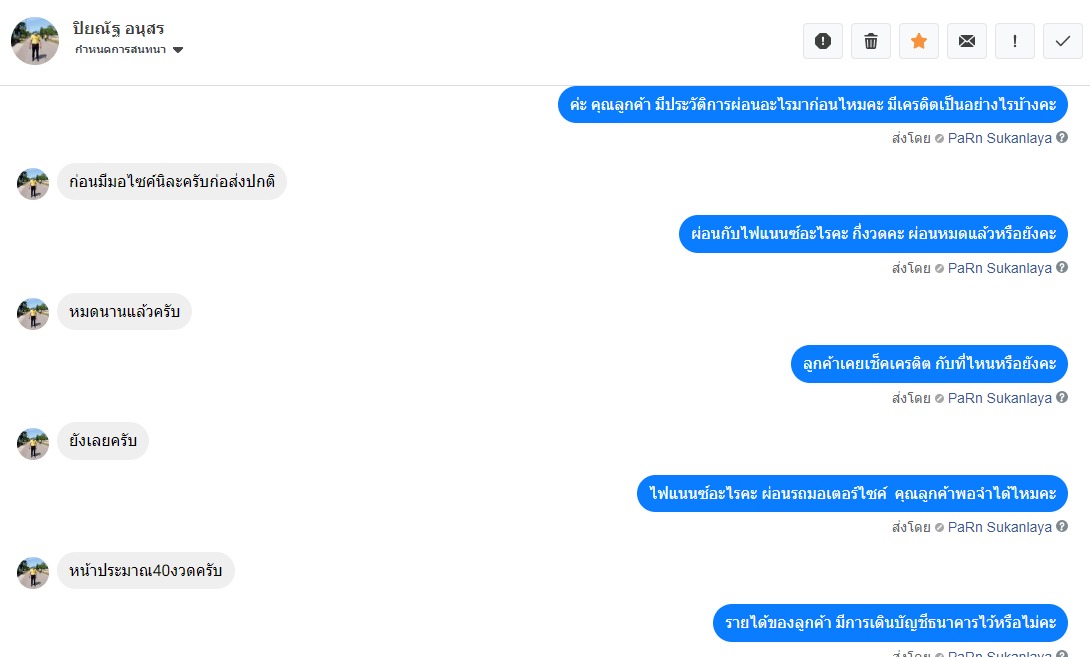Toggle the orange star follow-up icon
This screenshot has width=1090, height=658.
(919, 41)
